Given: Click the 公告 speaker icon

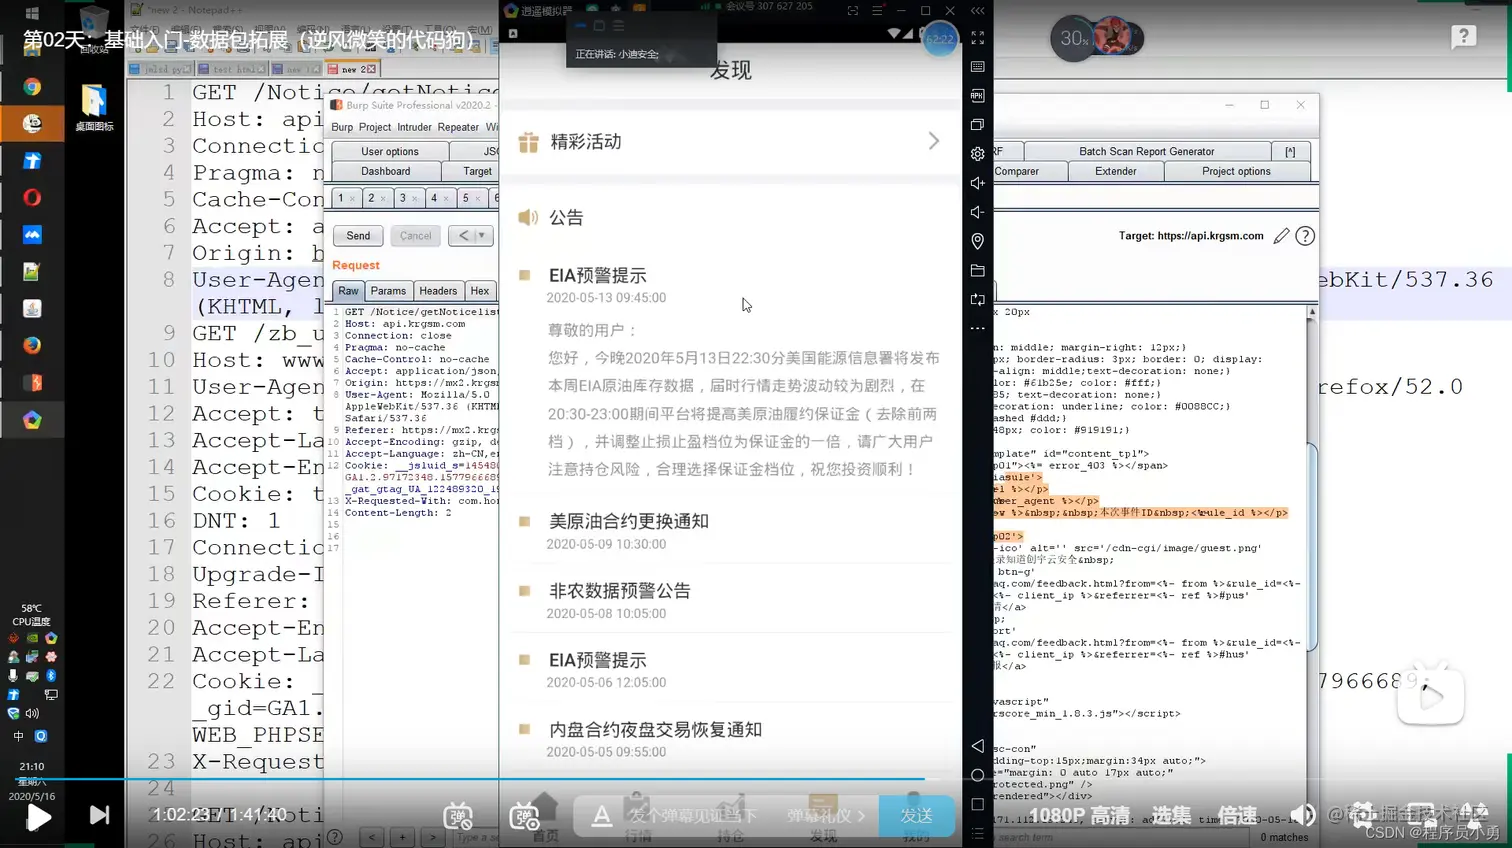Looking at the screenshot, I should pyautogui.click(x=528, y=217).
